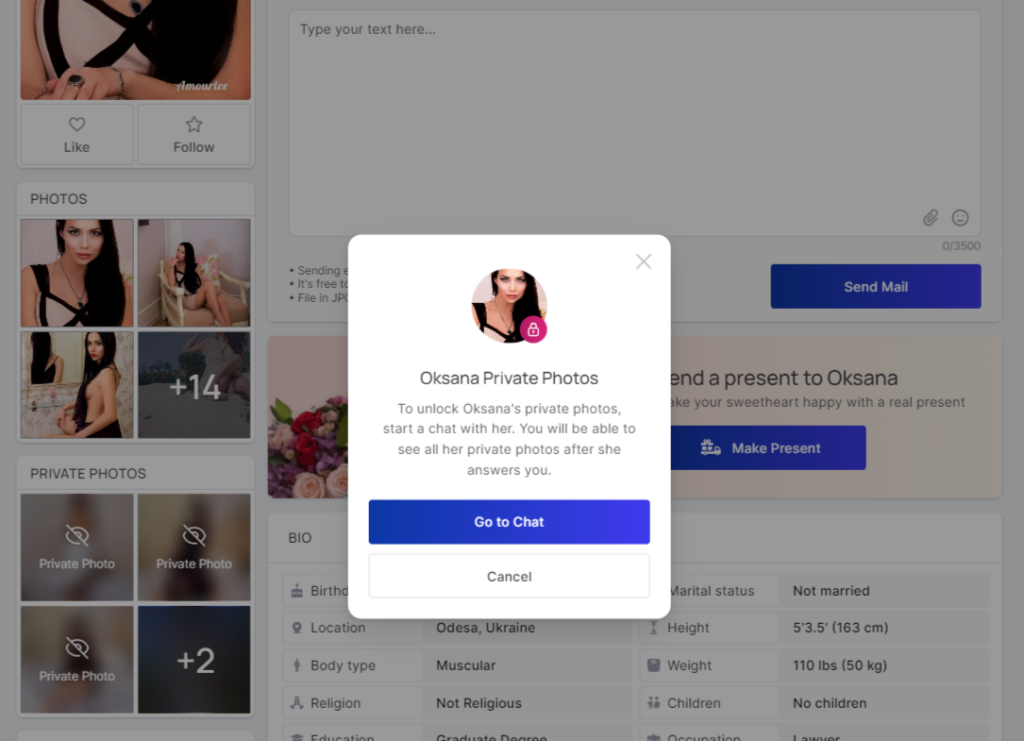Click the gift truck icon in Make Present

pos(711,448)
